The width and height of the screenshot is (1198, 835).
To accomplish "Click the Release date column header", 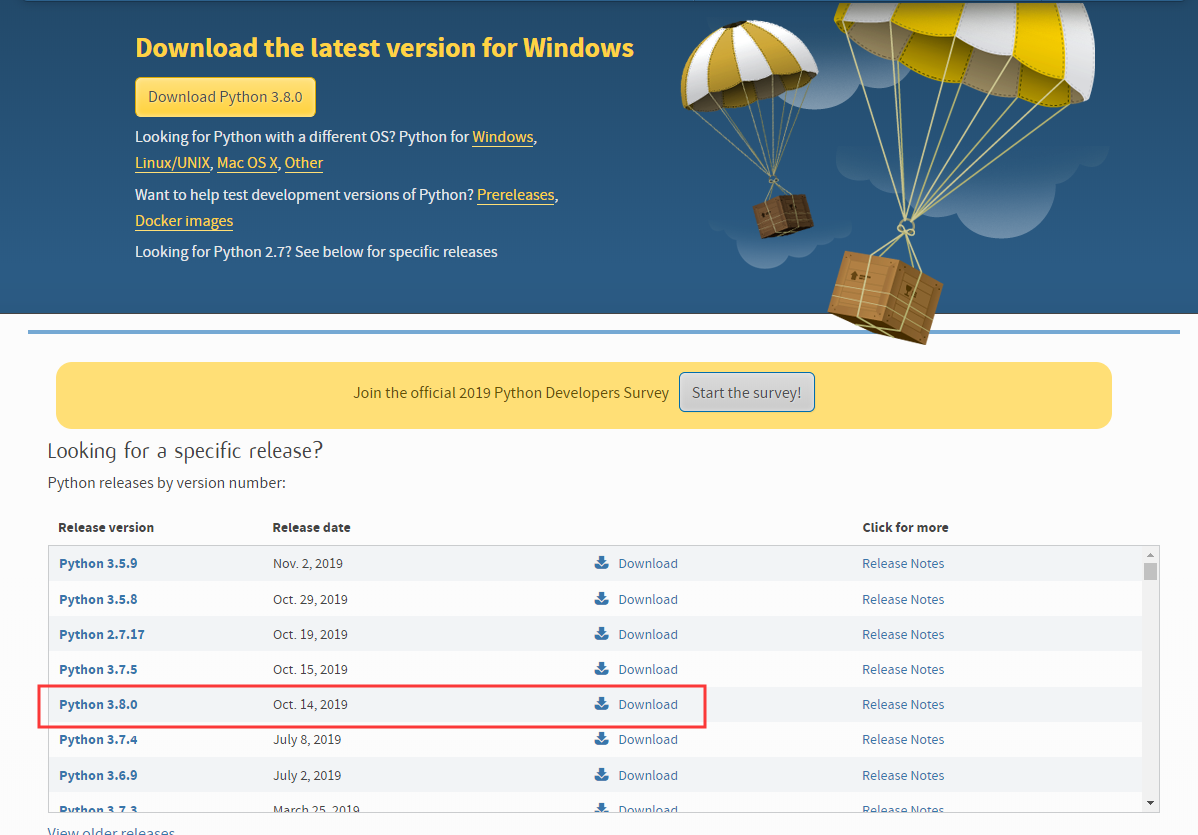I will pyautogui.click(x=312, y=527).
